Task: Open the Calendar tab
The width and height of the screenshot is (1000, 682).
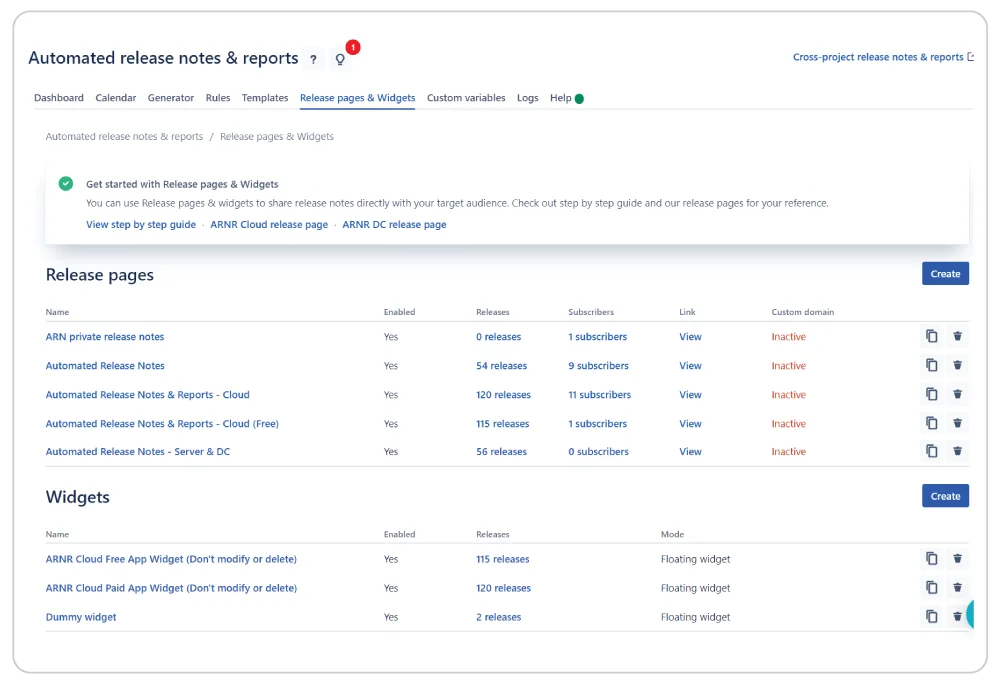Action: [115, 98]
